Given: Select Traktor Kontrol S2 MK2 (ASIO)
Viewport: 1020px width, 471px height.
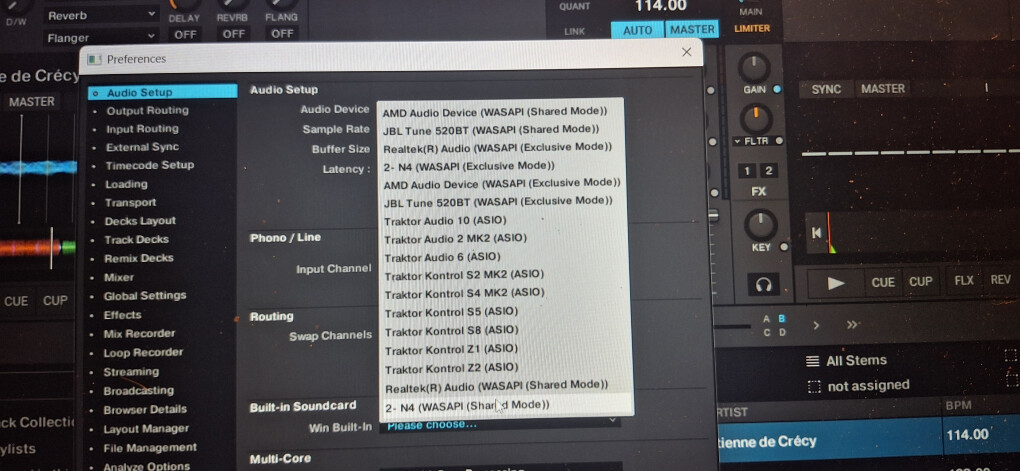Looking at the screenshot, I should 464,275.
